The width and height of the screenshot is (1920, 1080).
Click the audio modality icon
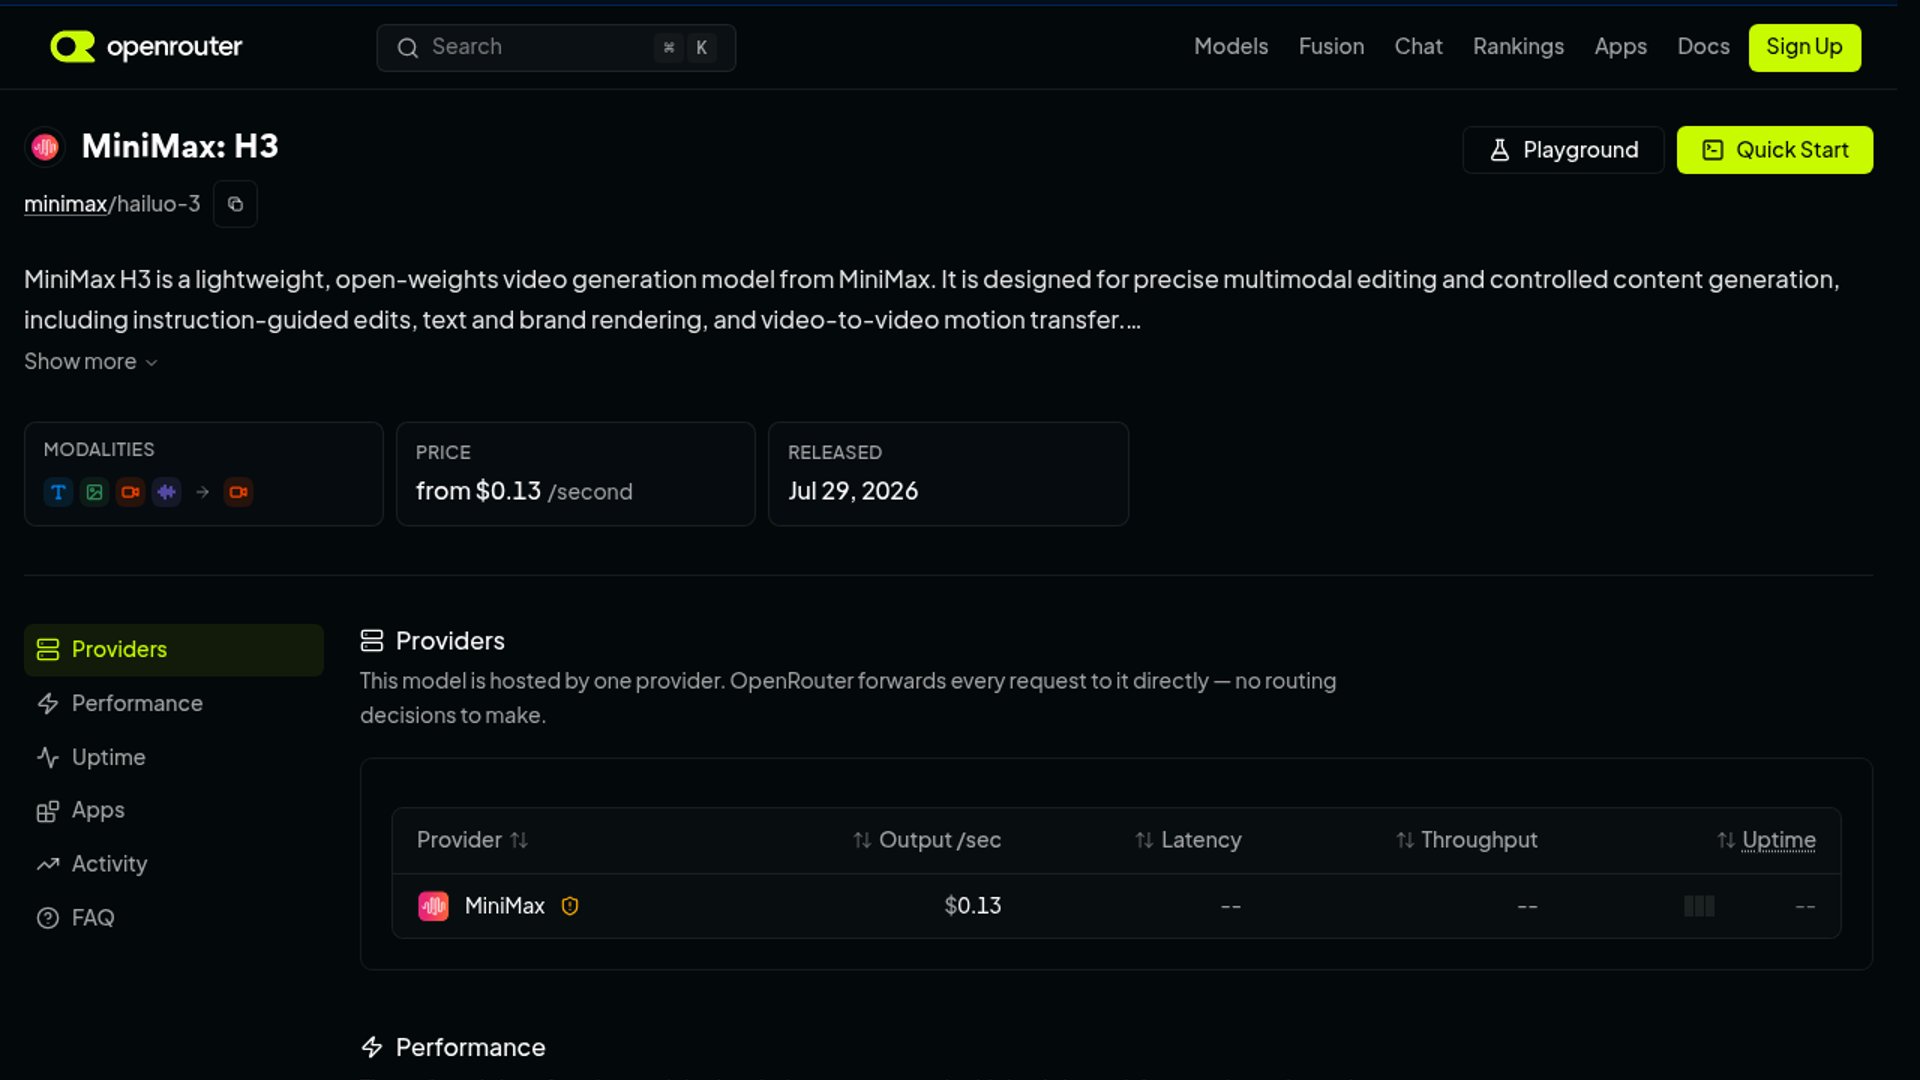coord(166,492)
